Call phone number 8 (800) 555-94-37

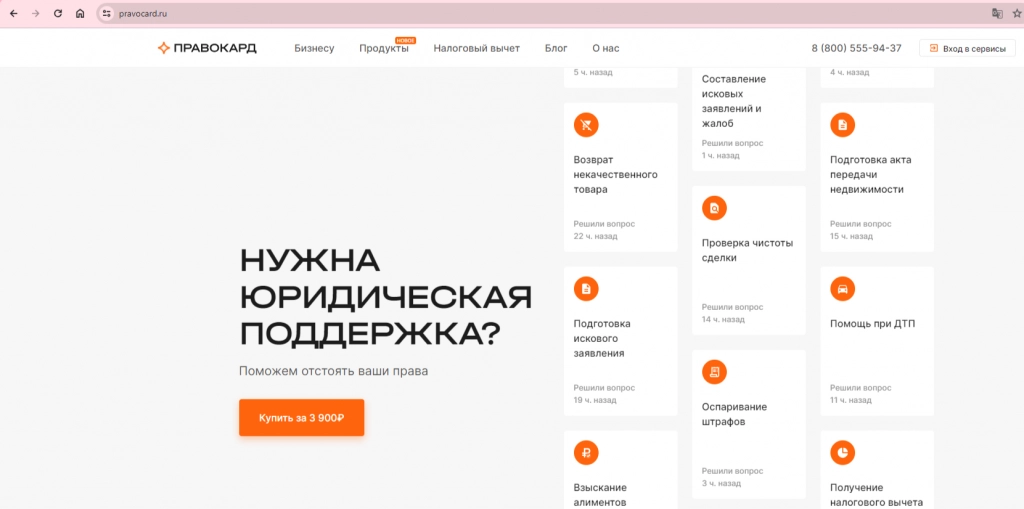(x=857, y=48)
